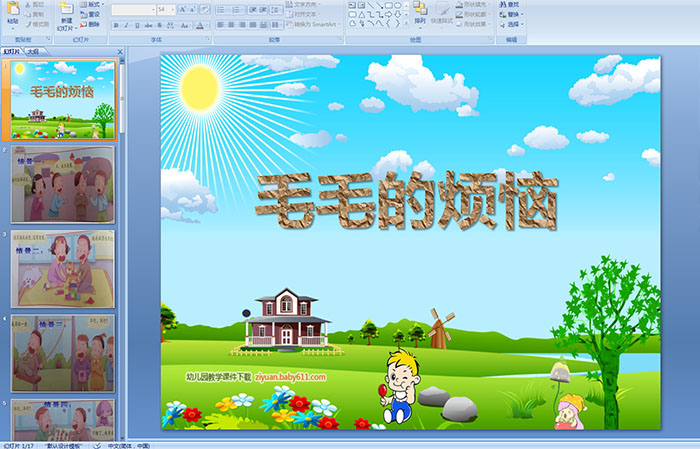
Task: Click the Find (查找) binoculars icon
Action: 503,4
